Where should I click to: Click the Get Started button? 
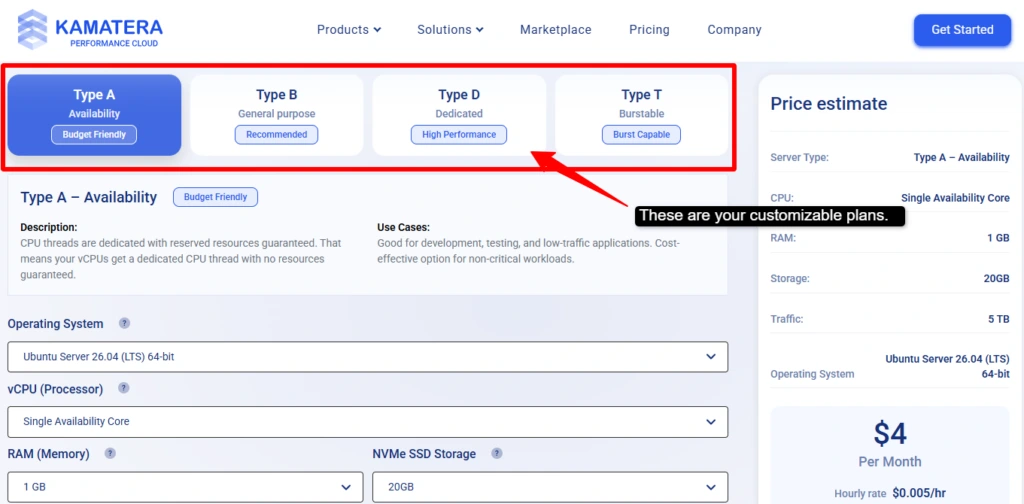(962, 30)
